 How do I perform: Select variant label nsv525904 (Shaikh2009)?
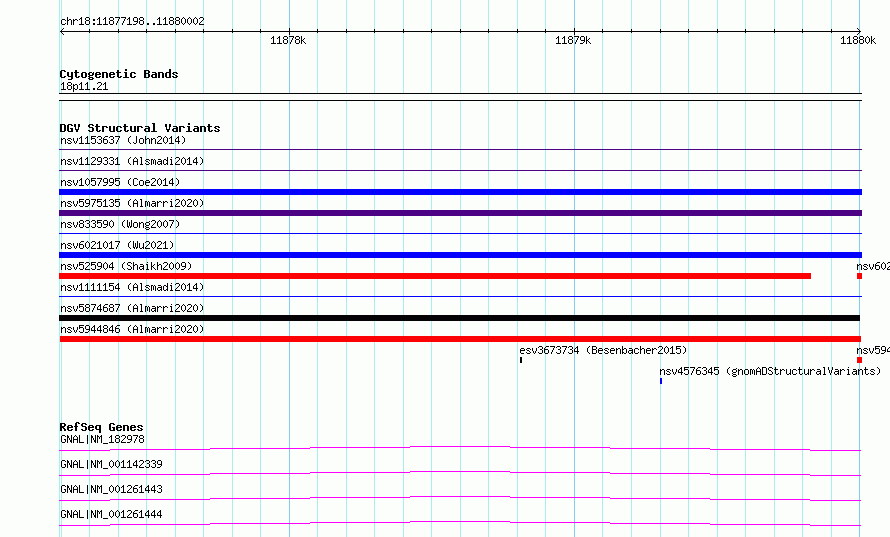[126, 266]
